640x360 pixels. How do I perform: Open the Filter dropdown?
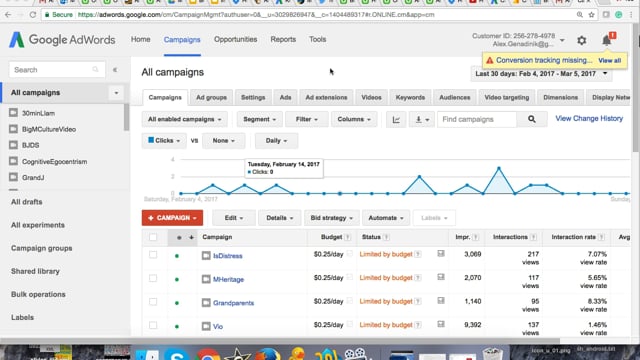click(x=307, y=119)
